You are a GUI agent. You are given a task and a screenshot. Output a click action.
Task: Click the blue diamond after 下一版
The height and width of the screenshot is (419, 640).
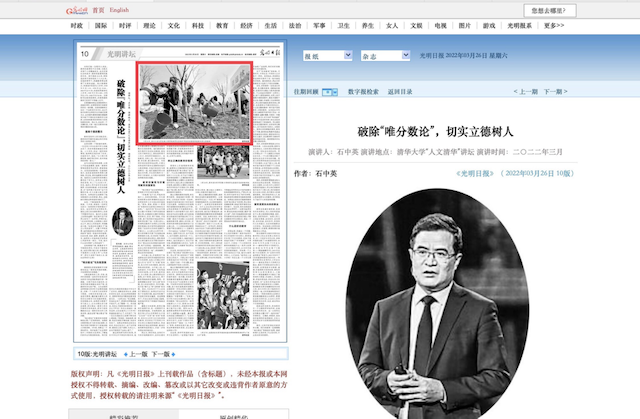(174, 354)
